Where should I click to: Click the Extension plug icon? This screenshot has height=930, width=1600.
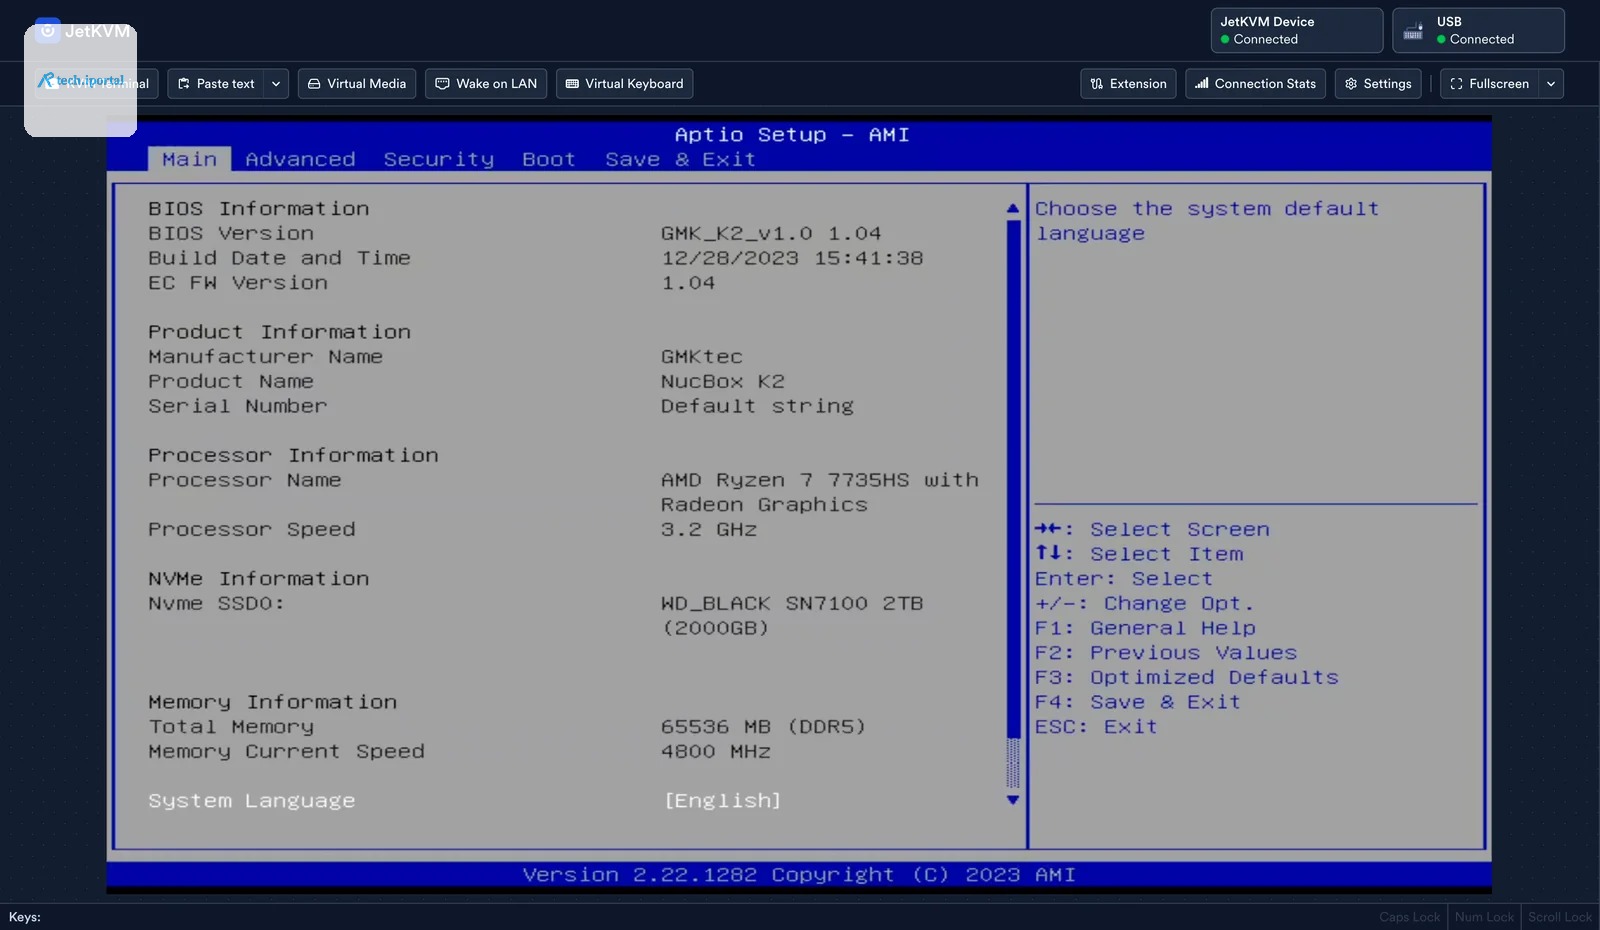point(1097,84)
